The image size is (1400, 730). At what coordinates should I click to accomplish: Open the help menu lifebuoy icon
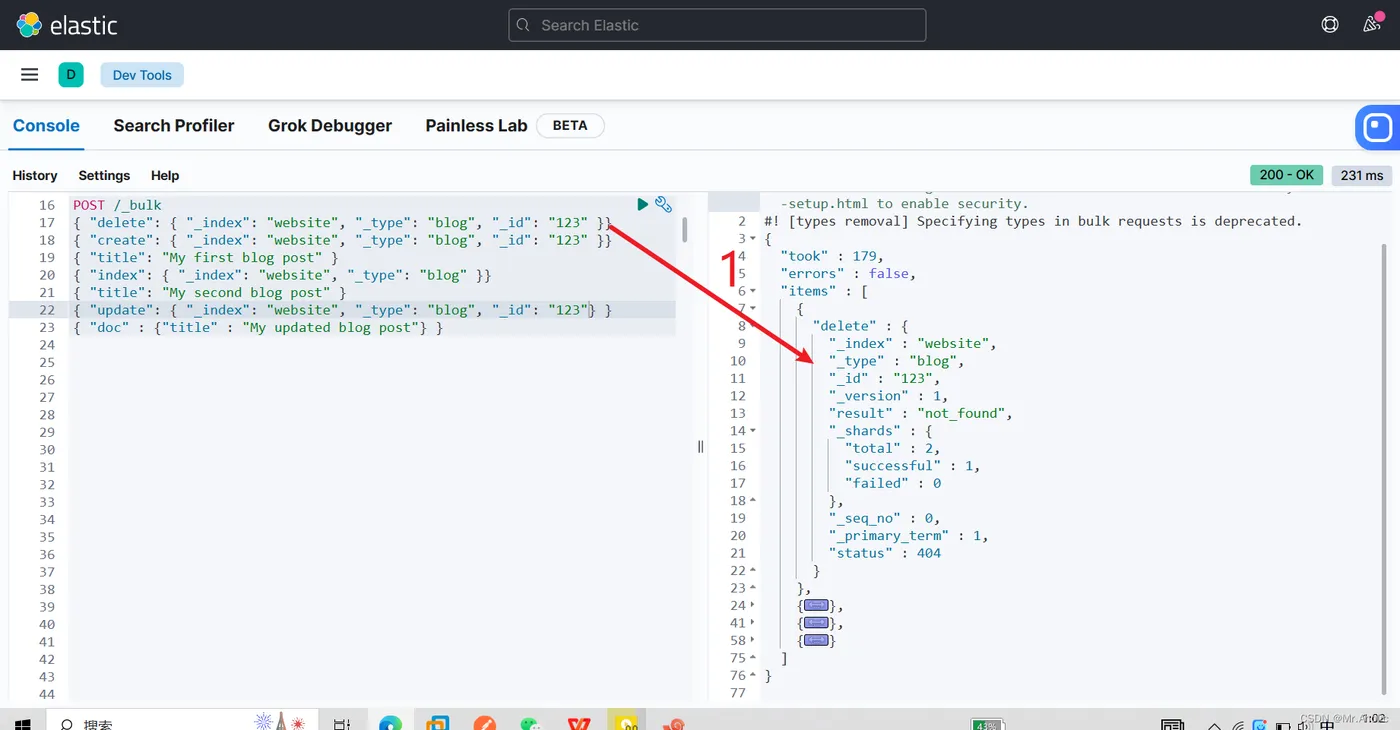(x=1330, y=25)
